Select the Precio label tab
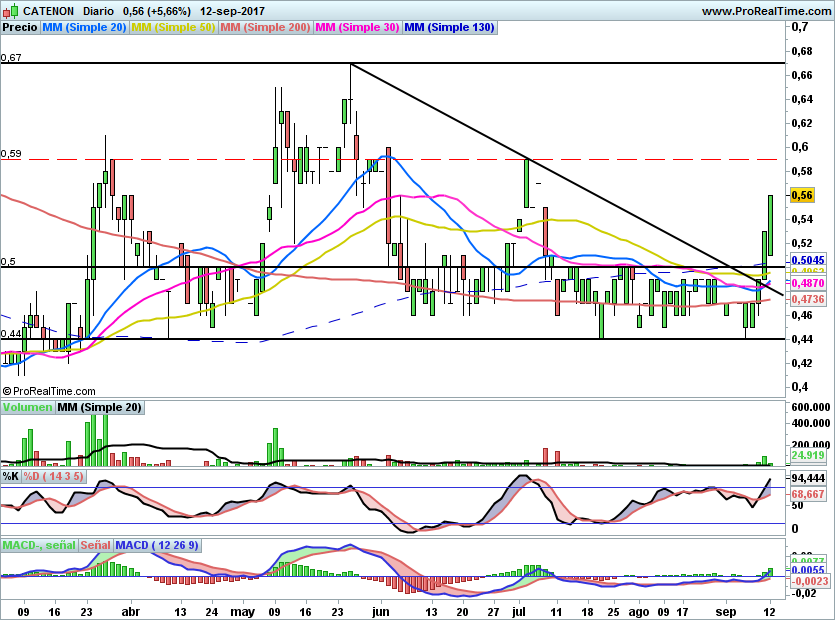This screenshot has width=835, height=620. click(19, 28)
